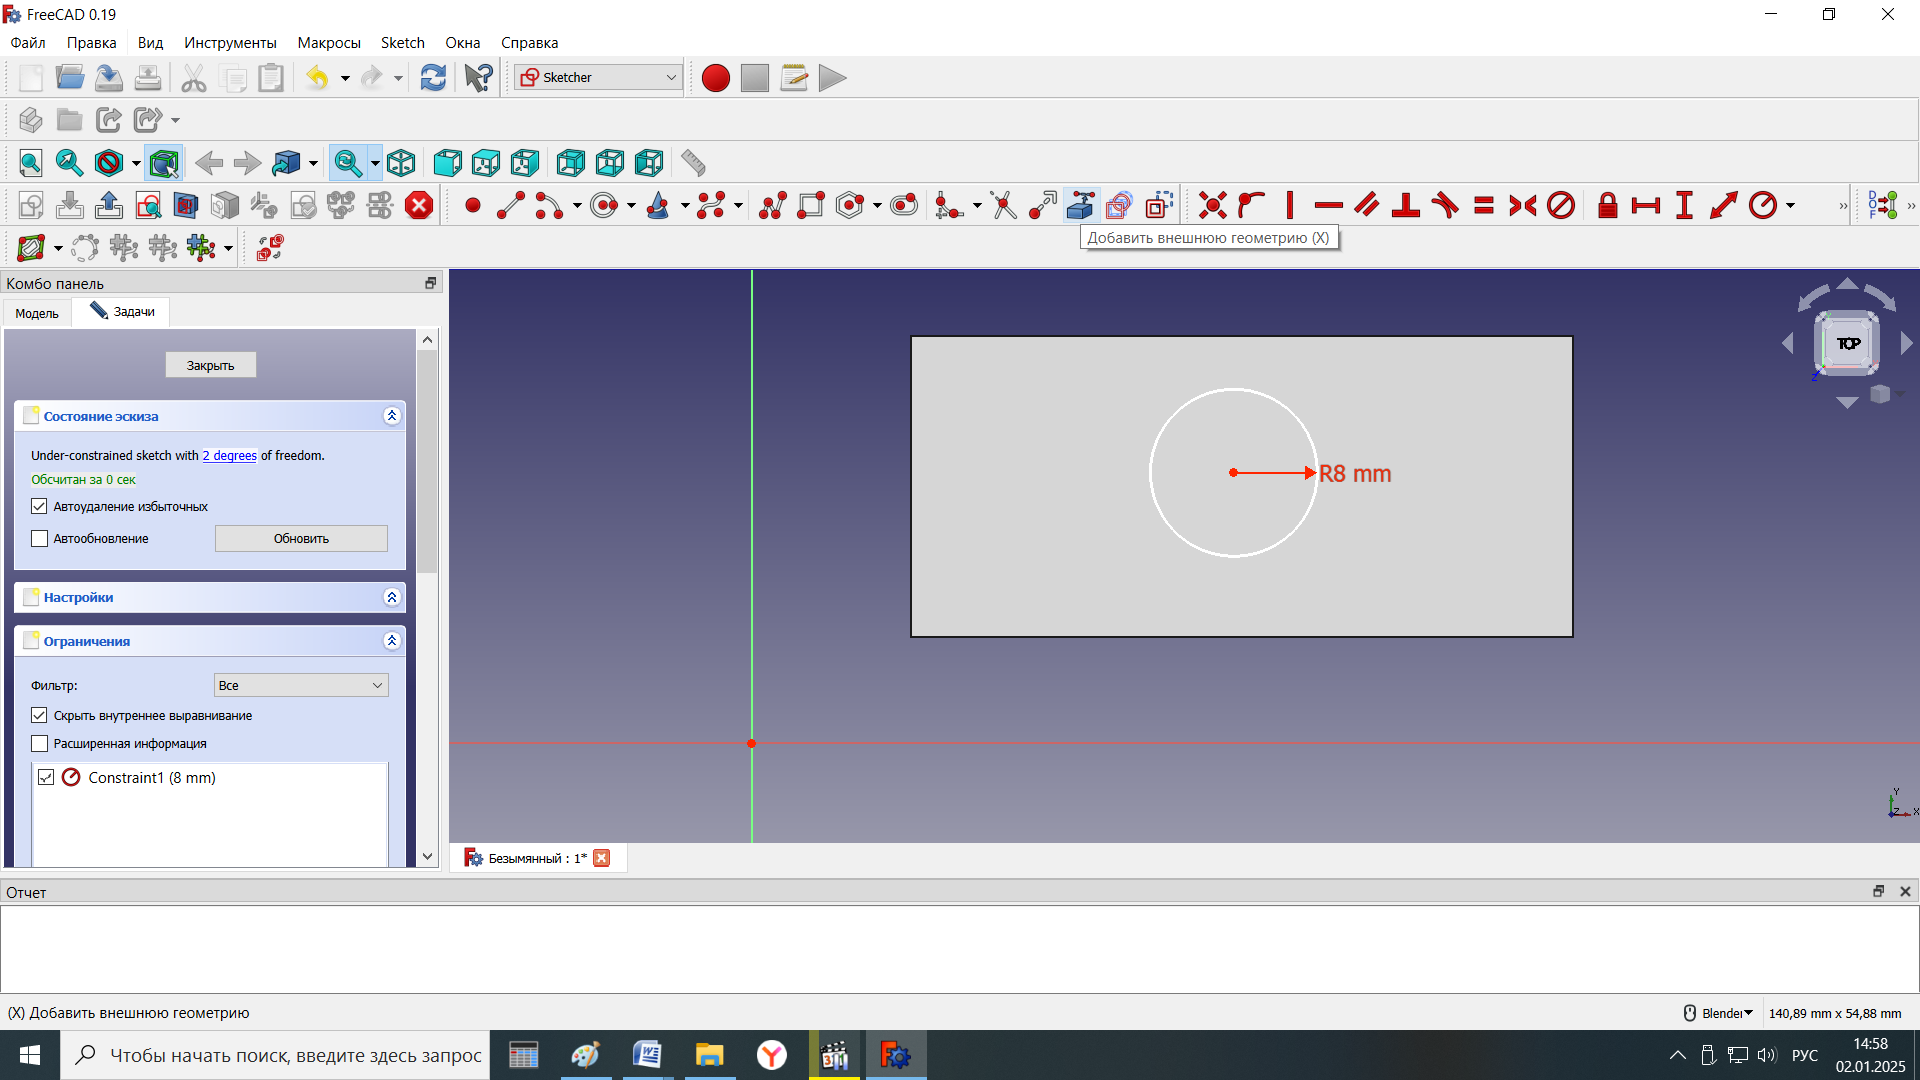Viewport: 1920px width, 1080px height.
Task: Click the What's This help icon
Action: click(478, 78)
